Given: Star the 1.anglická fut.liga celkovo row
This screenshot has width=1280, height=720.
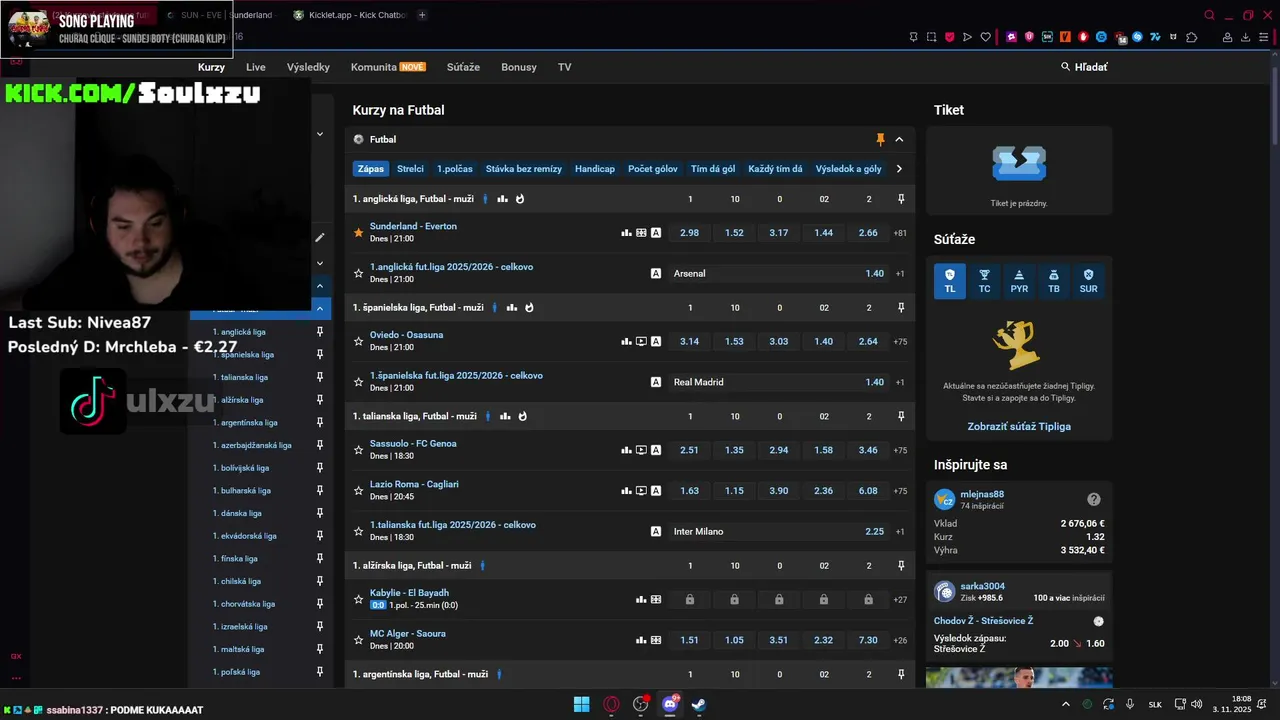Looking at the screenshot, I should click(x=358, y=273).
